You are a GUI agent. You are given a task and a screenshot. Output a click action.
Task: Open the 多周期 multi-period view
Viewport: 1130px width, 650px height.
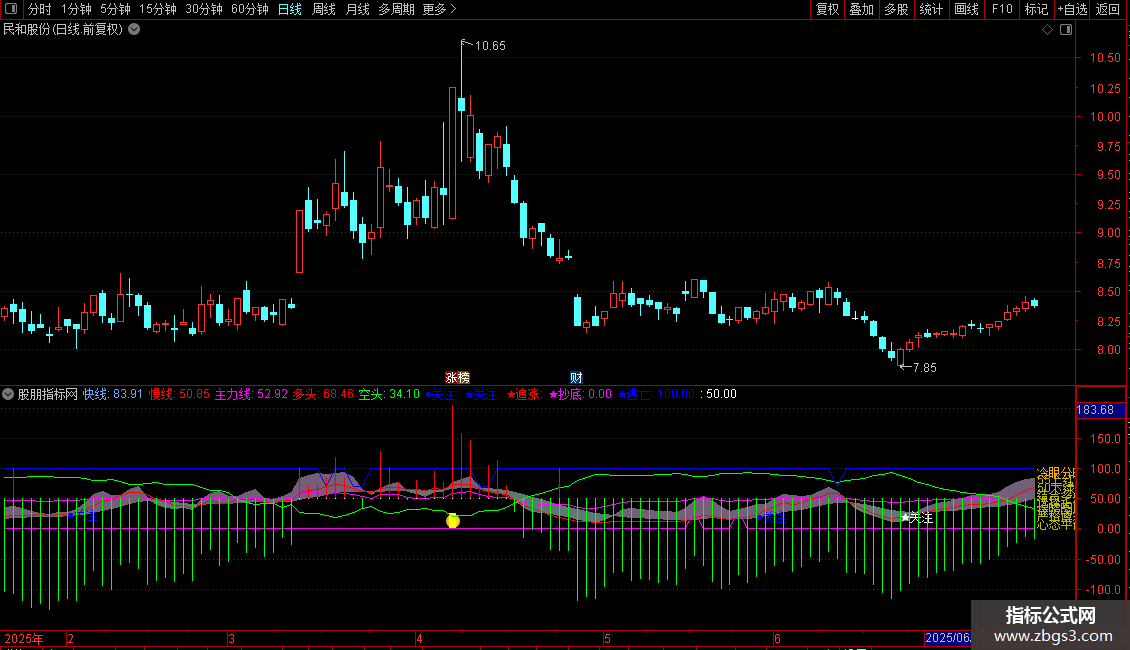396,9
